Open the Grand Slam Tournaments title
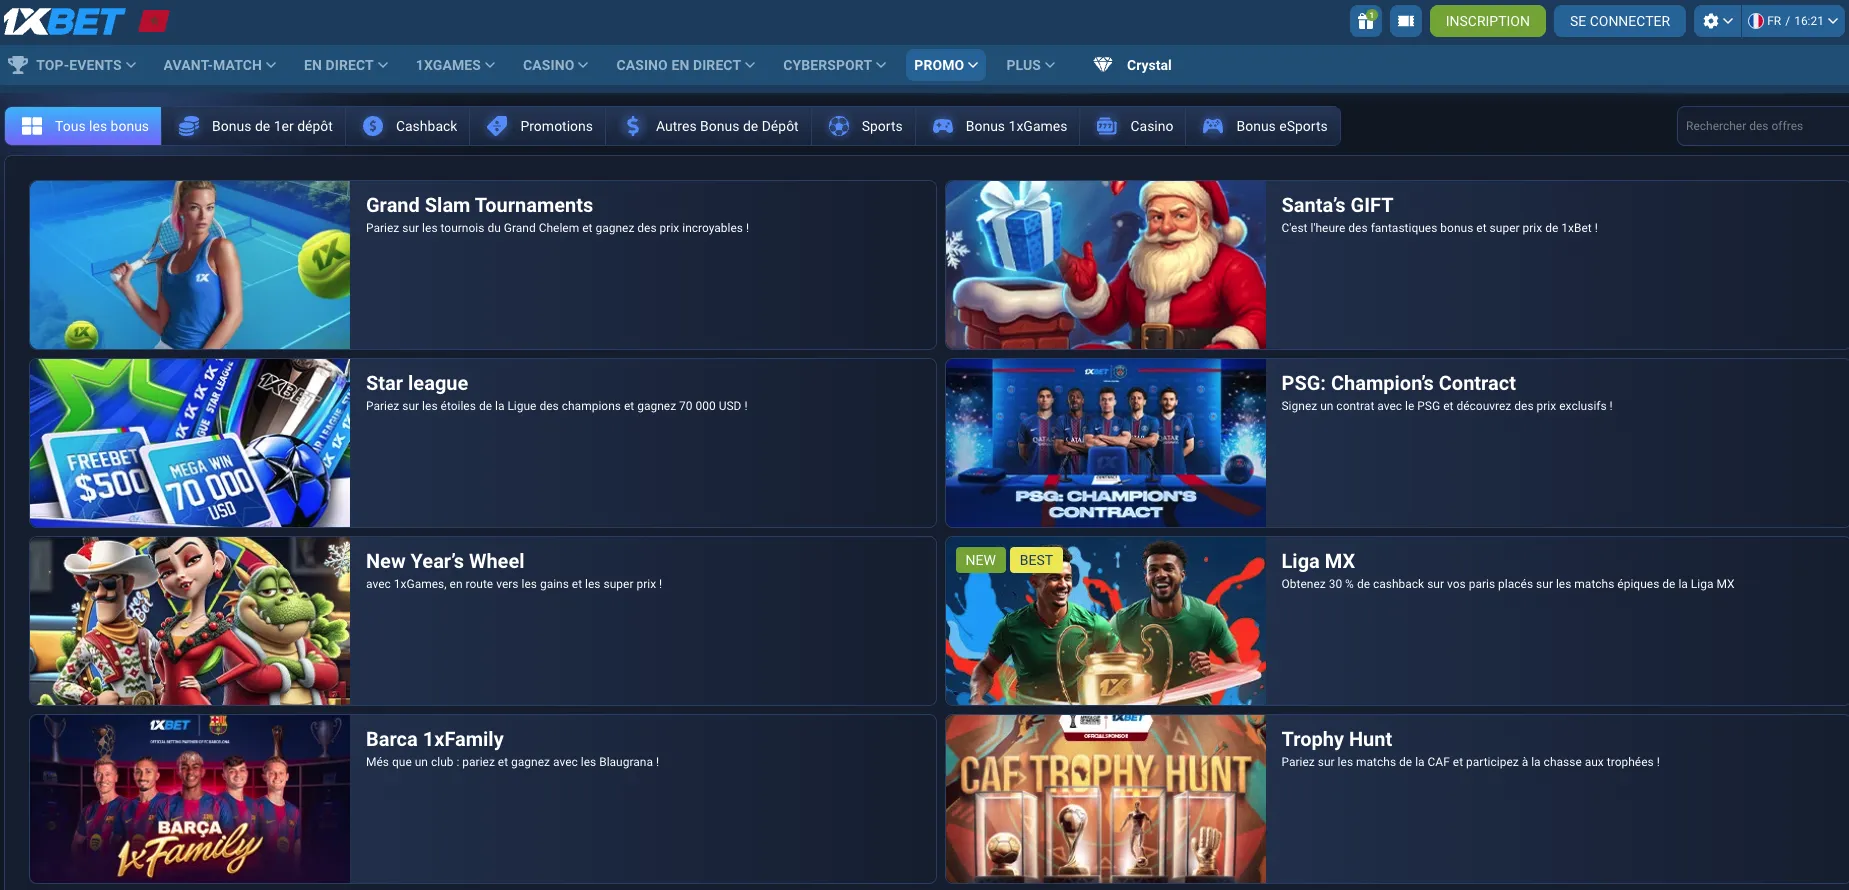The height and width of the screenshot is (890, 1849). pos(479,205)
